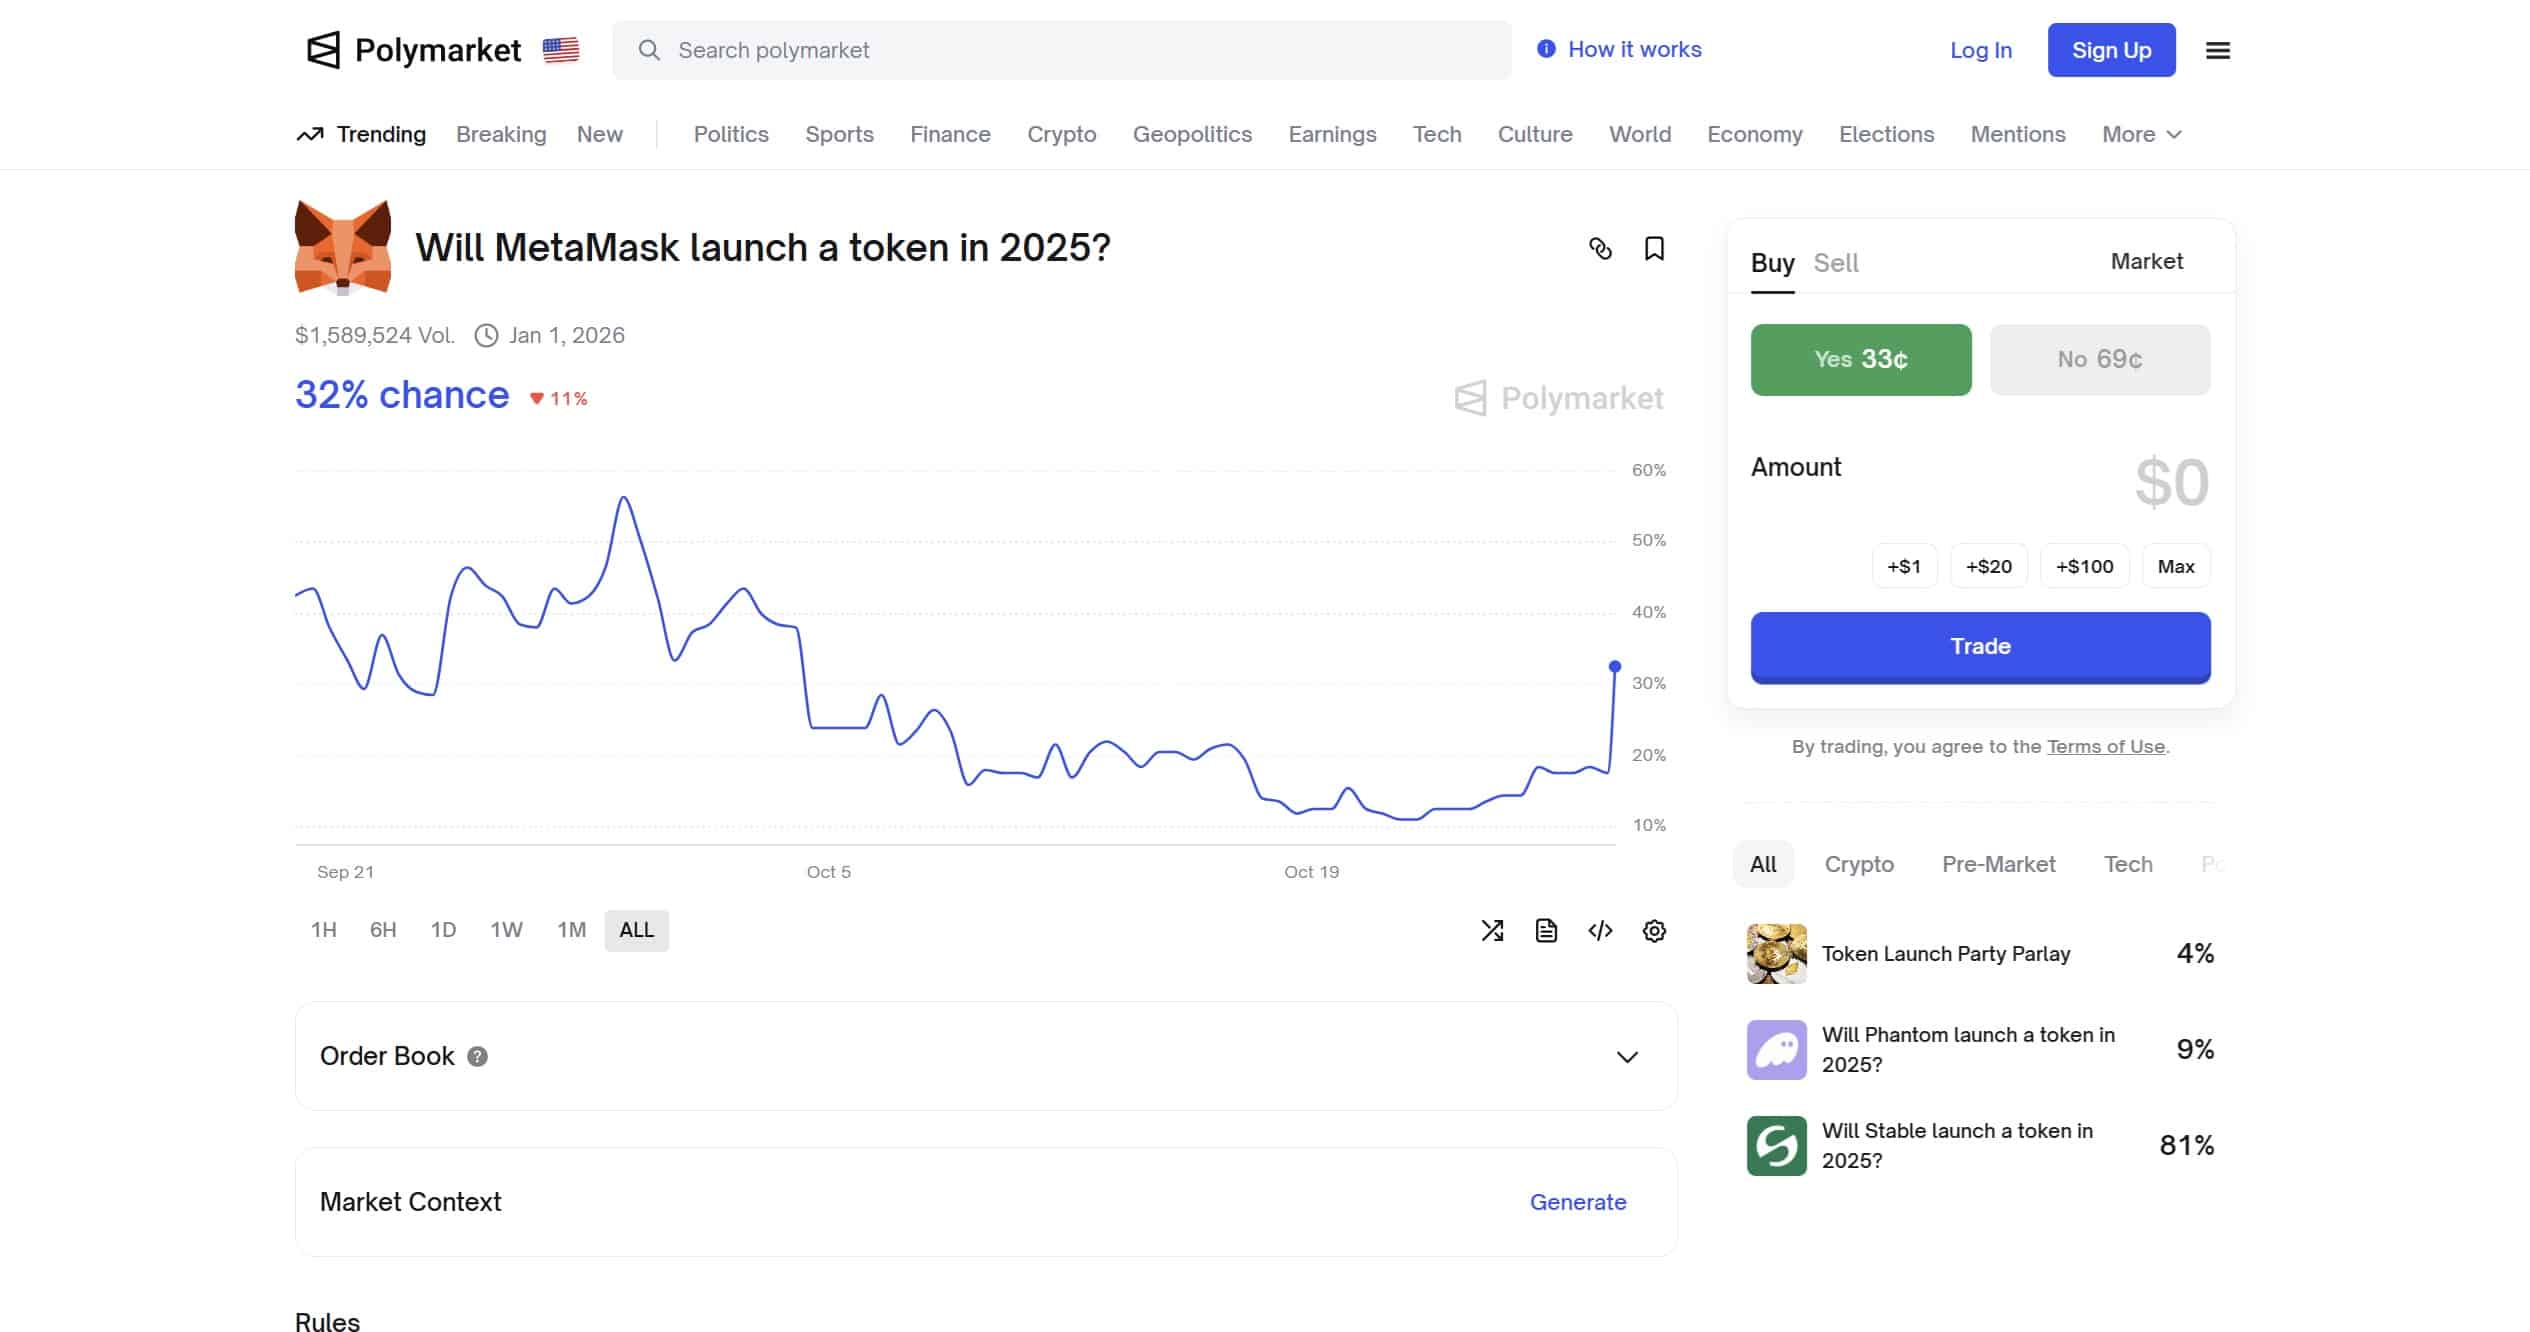Select the No 69¢ outcome

[2099, 360]
